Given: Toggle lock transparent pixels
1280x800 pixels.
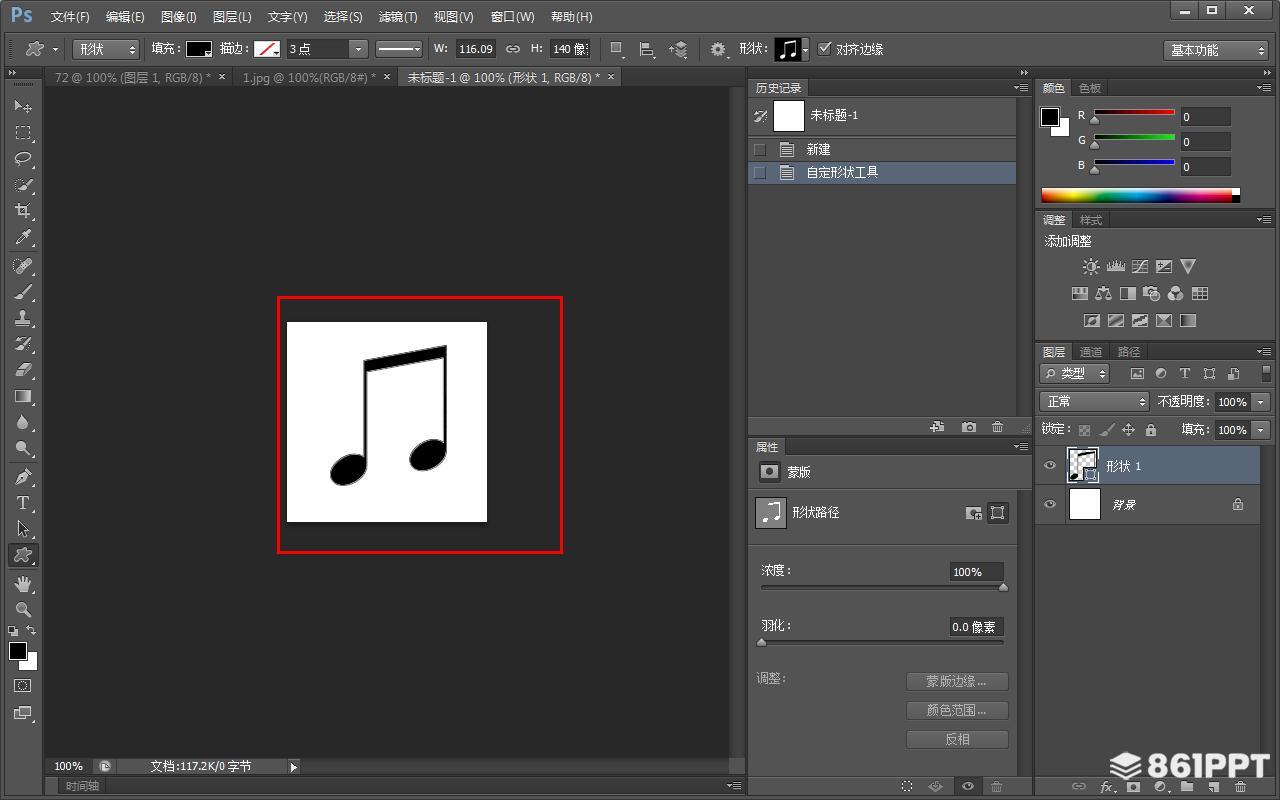Looking at the screenshot, I should click(1084, 430).
